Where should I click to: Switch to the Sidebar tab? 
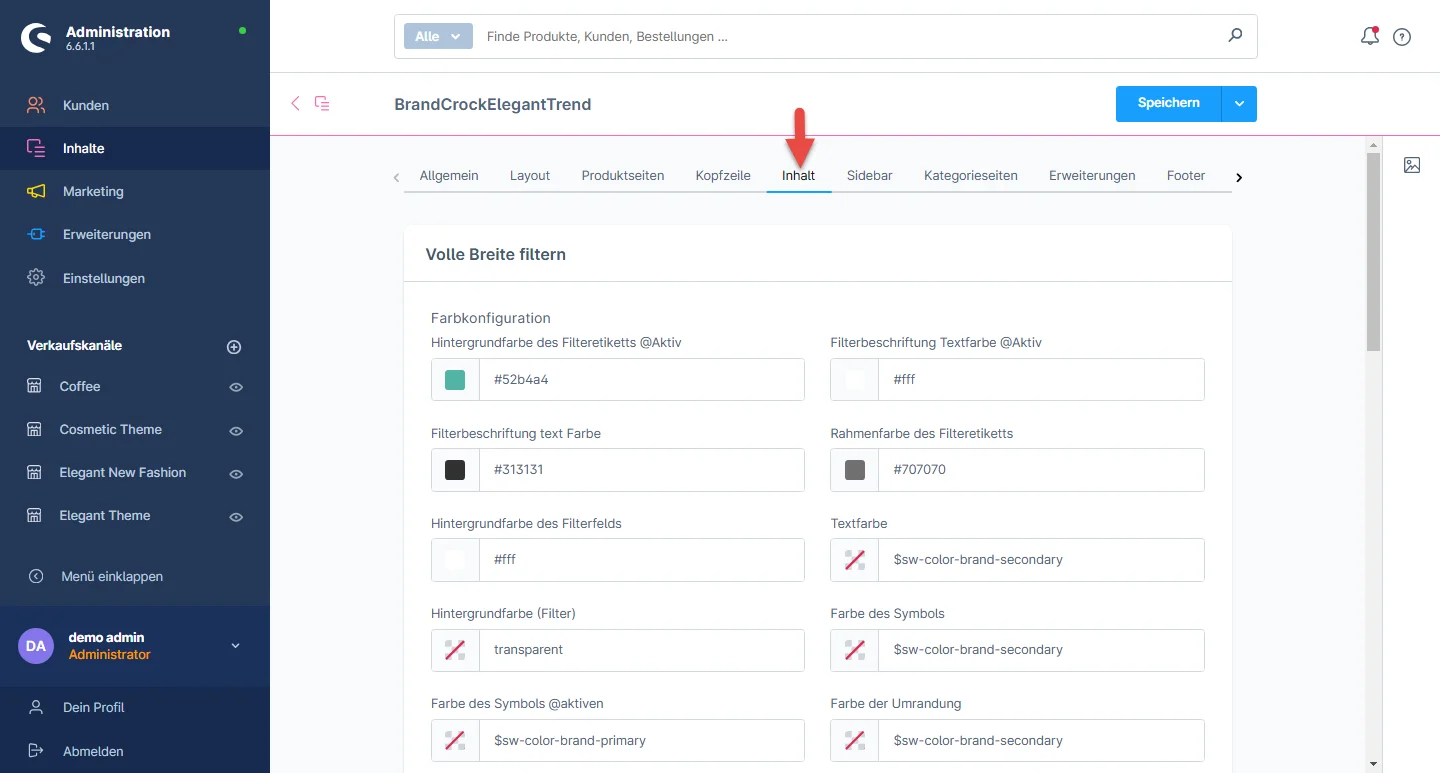pyautogui.click(x=869, y=176)
